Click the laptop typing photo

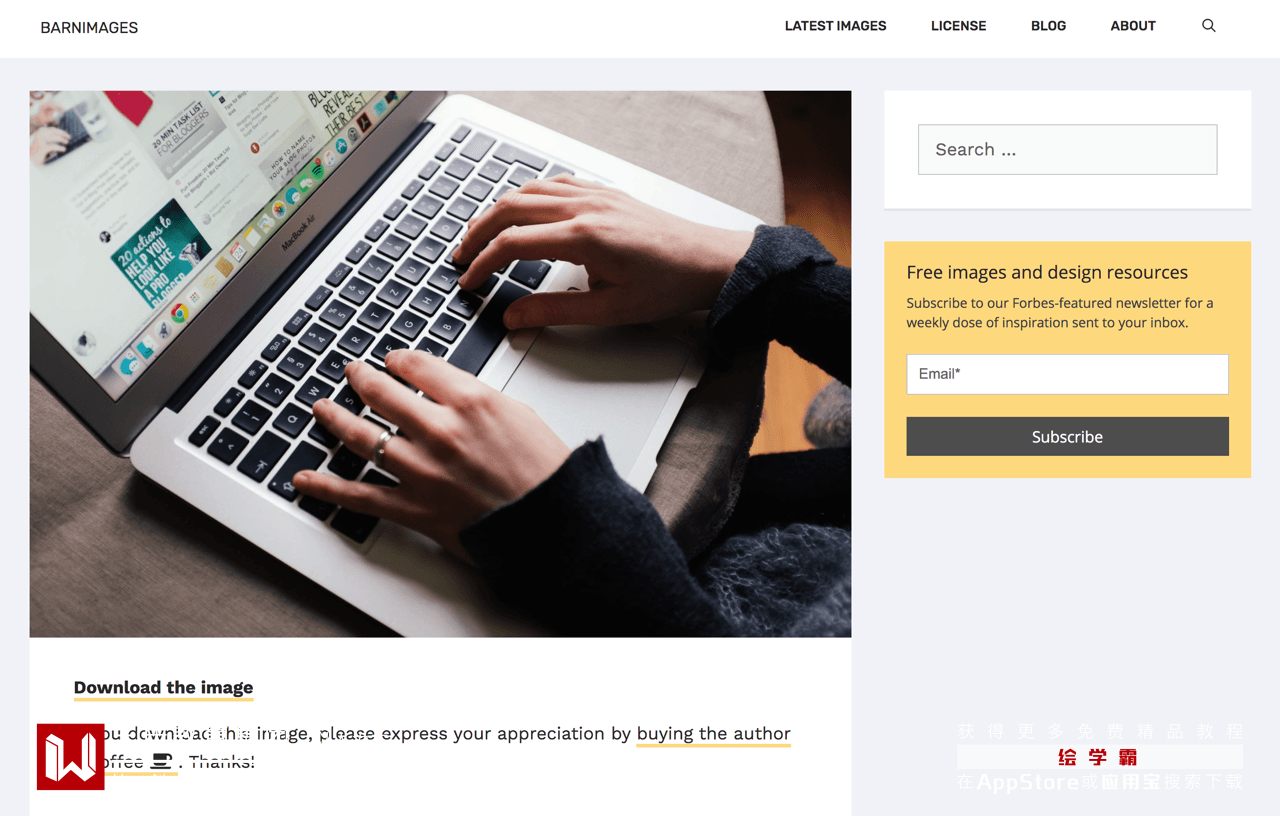(440, 364)
